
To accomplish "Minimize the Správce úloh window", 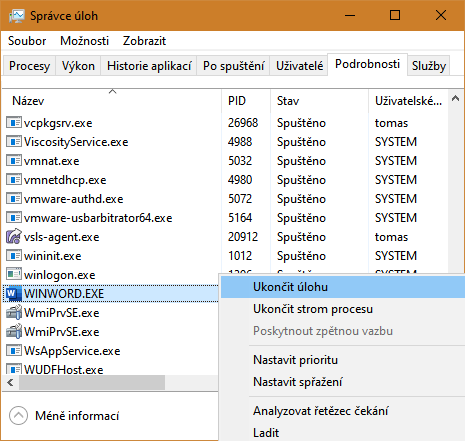I will click(x=350, y=15).
